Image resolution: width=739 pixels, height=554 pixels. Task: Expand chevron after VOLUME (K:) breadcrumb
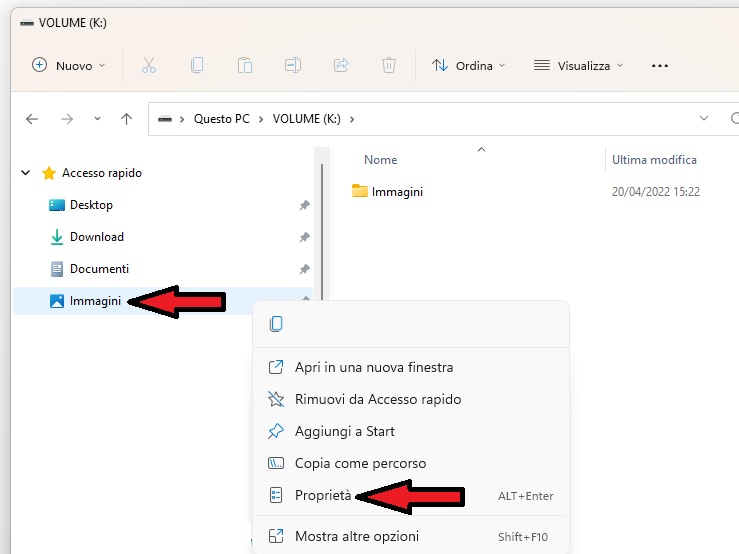click(352, 119)
